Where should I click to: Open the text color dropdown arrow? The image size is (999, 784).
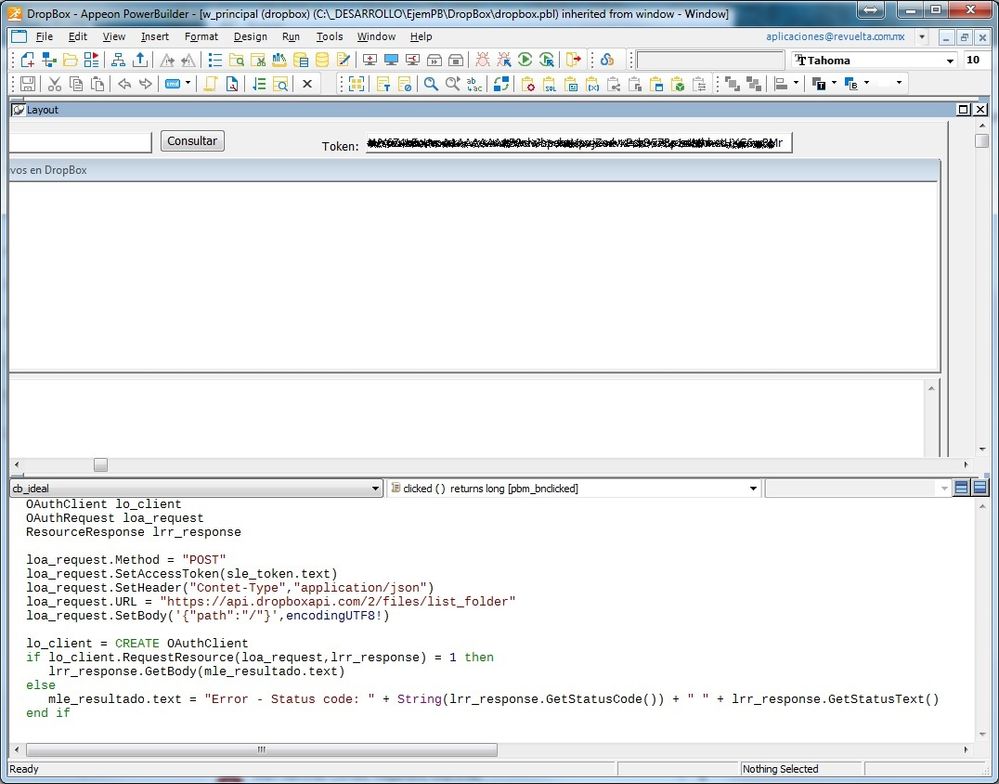[834, 84]
